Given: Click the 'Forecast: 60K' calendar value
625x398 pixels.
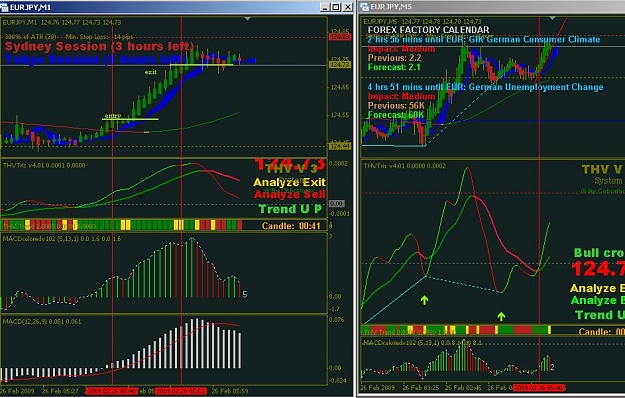Looking at the screenshot, I should [396, 115].
